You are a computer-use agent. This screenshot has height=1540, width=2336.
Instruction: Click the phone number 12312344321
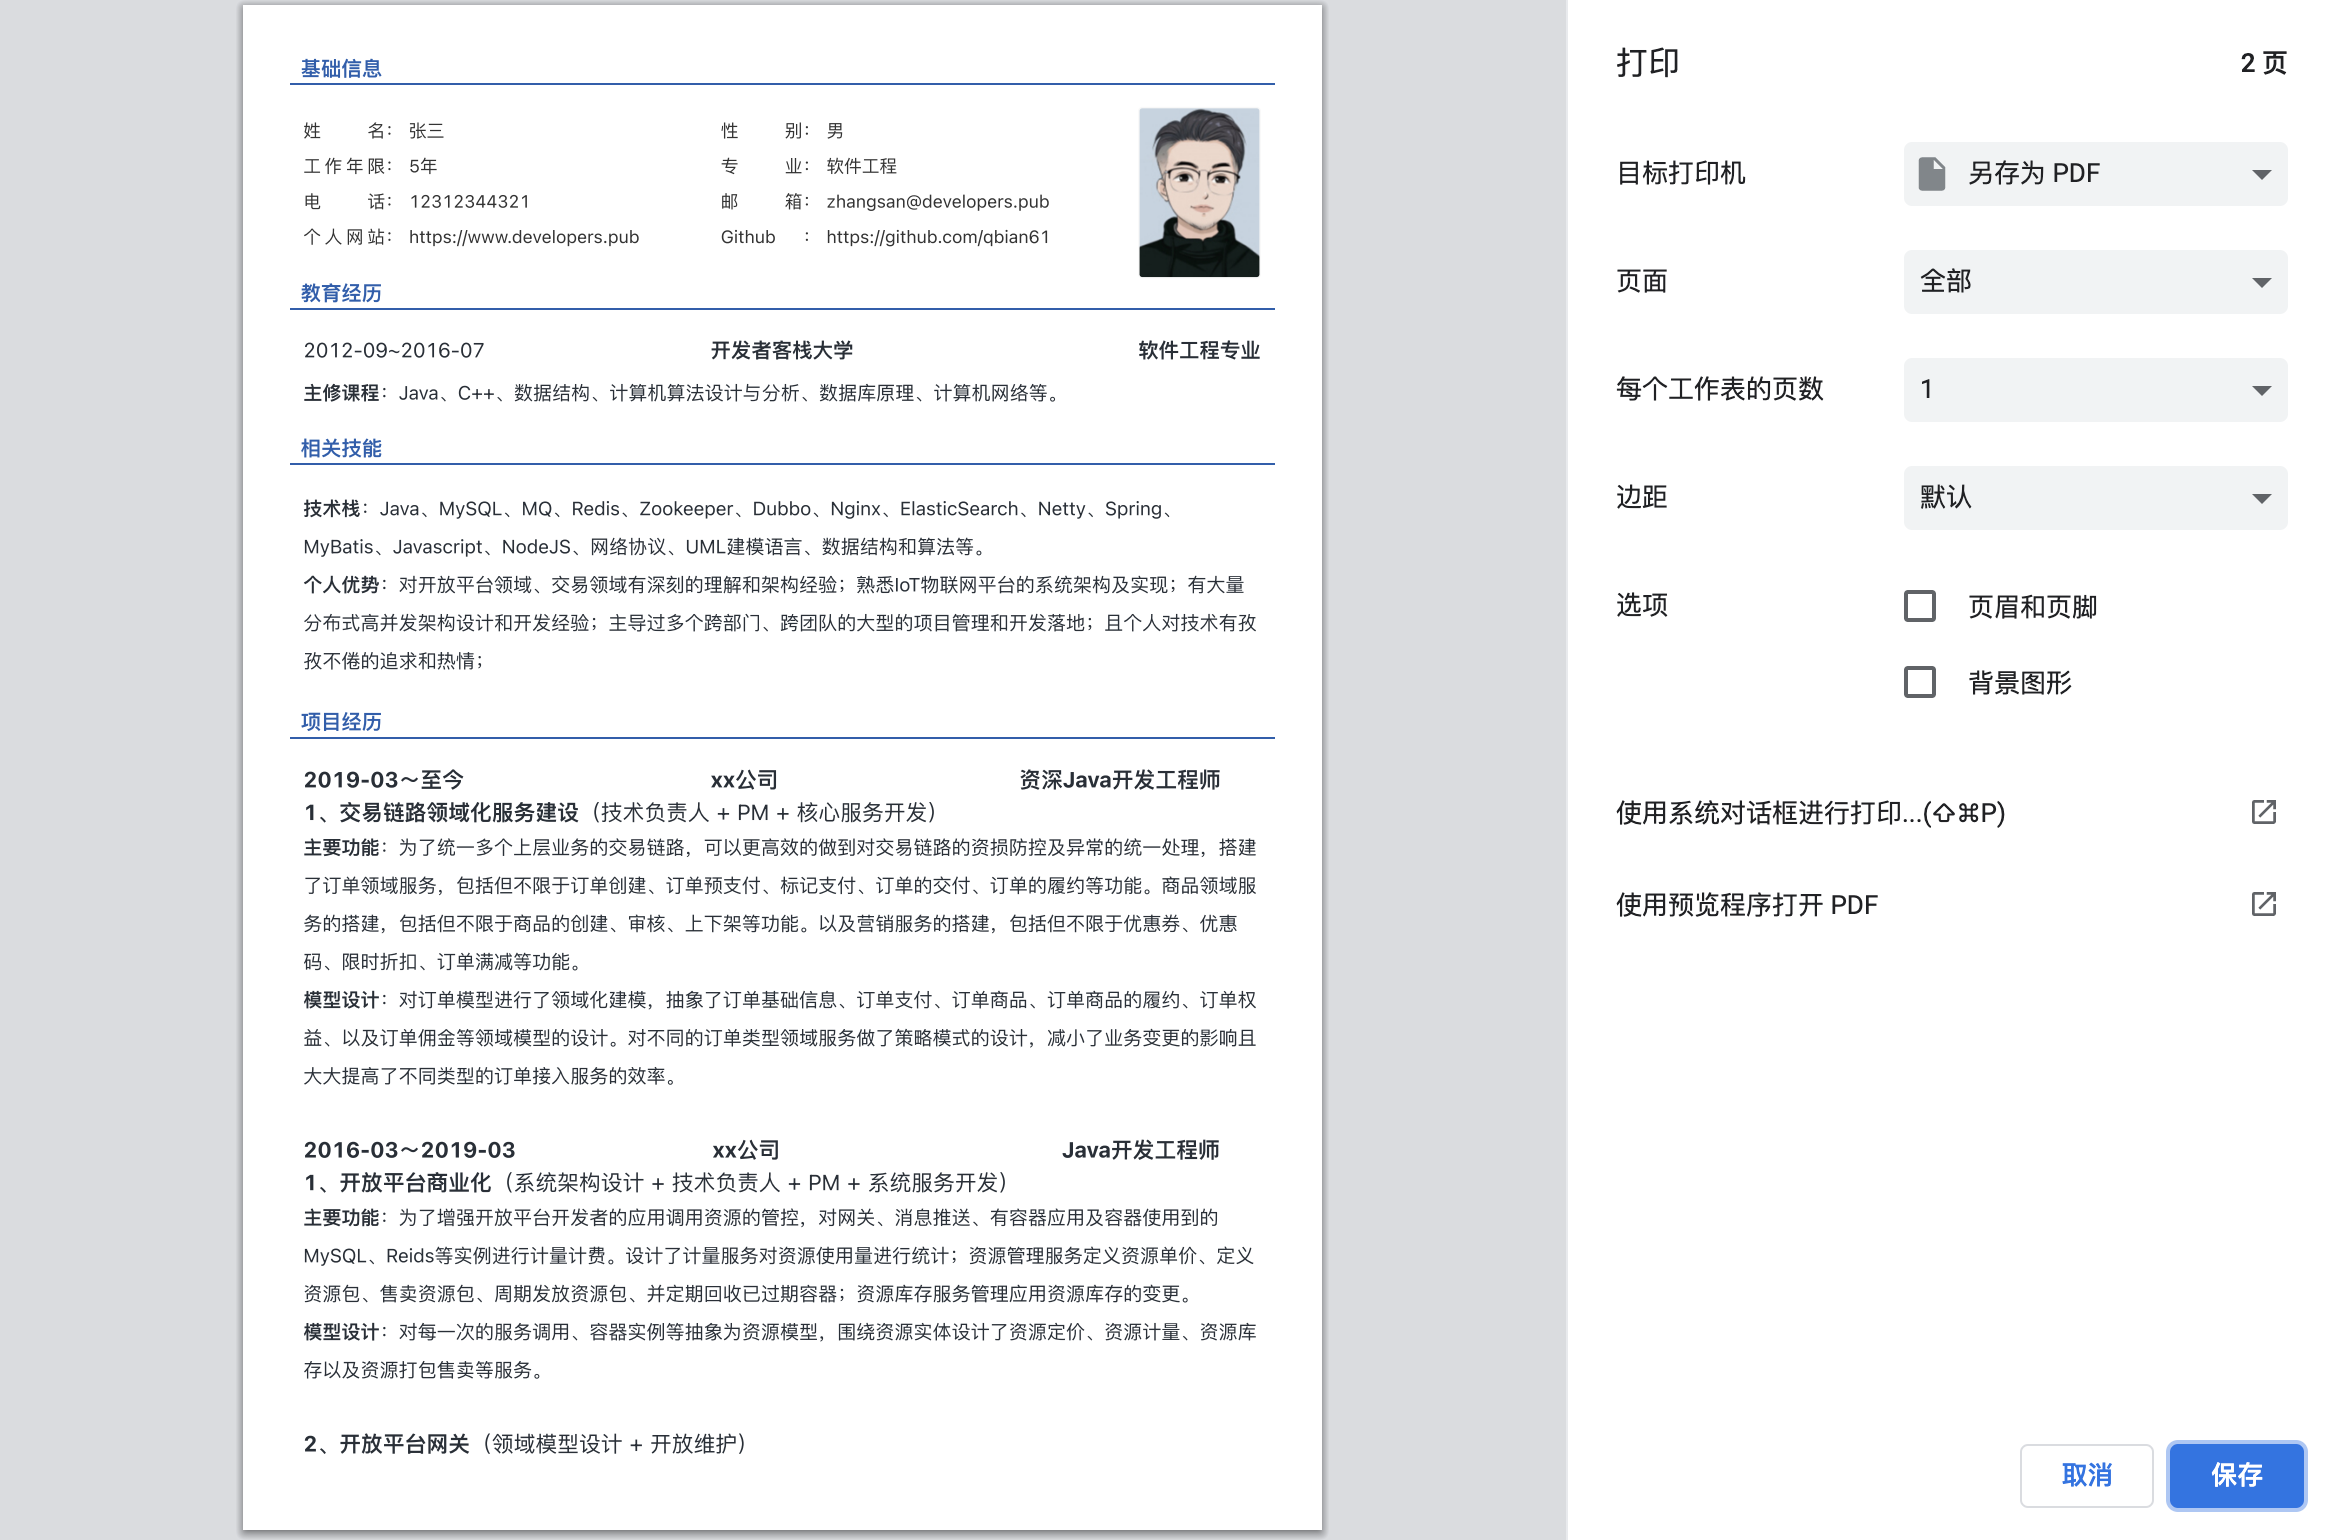tap(470, 202)
